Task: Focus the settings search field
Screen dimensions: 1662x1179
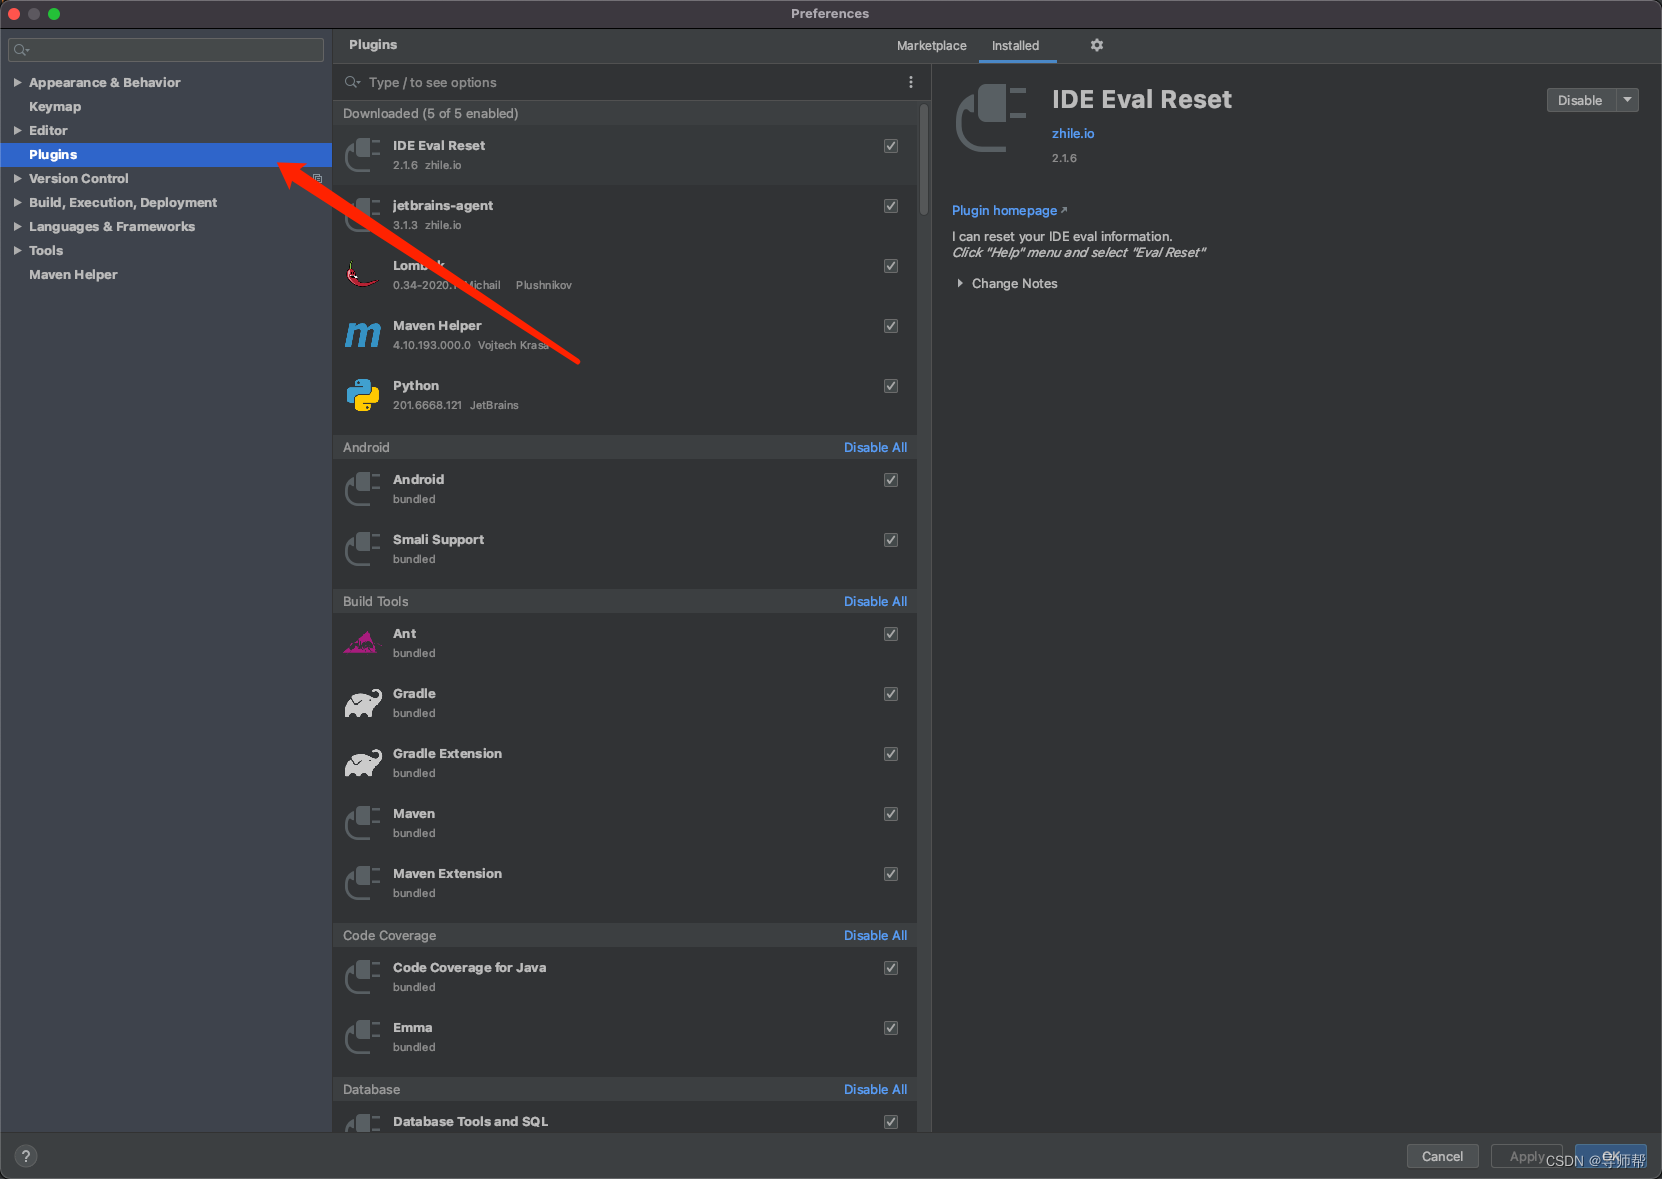Action: tap(166, 50)
